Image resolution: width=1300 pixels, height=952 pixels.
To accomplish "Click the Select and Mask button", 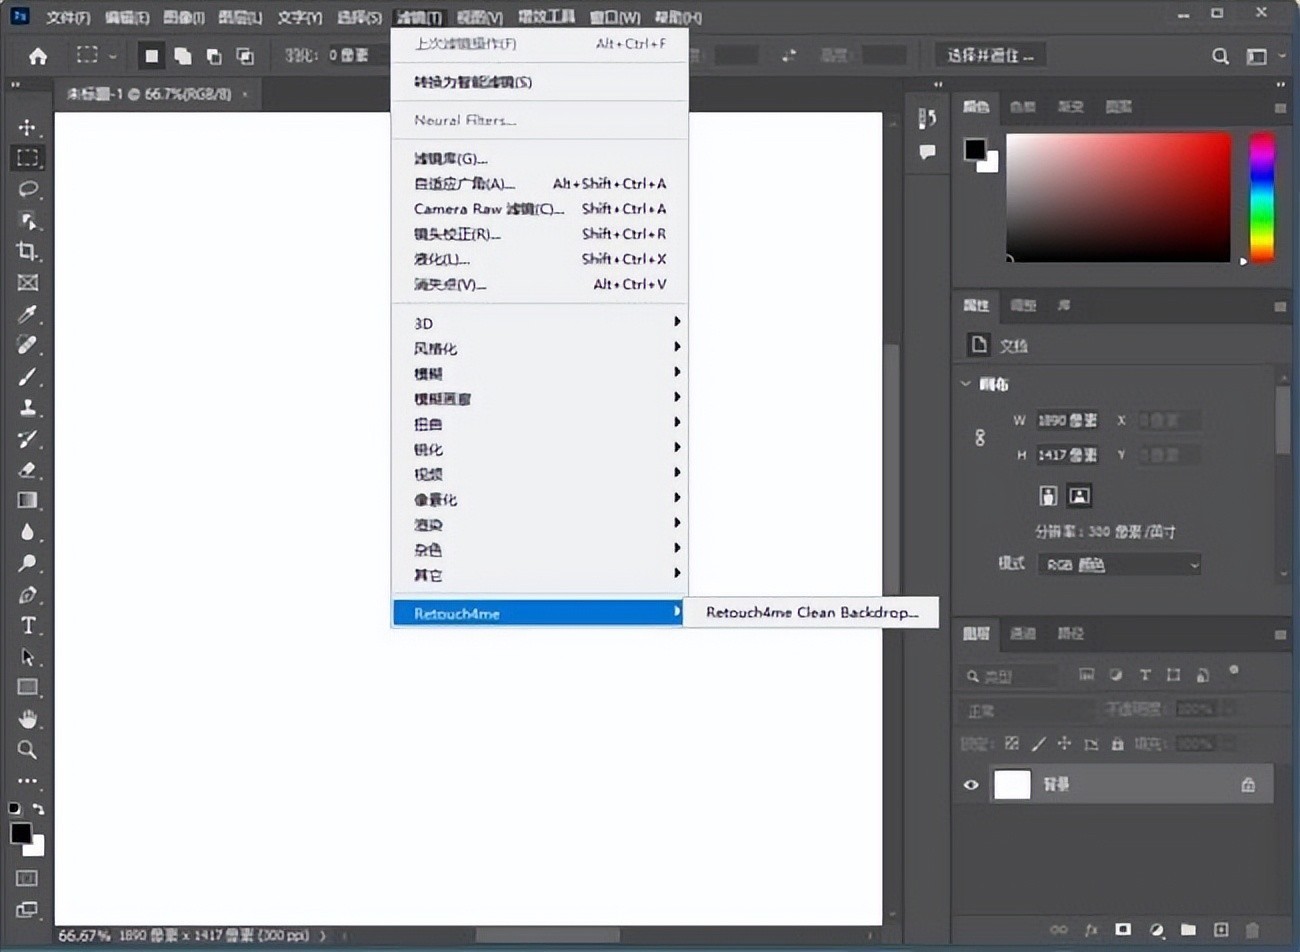I will [990, 55].
